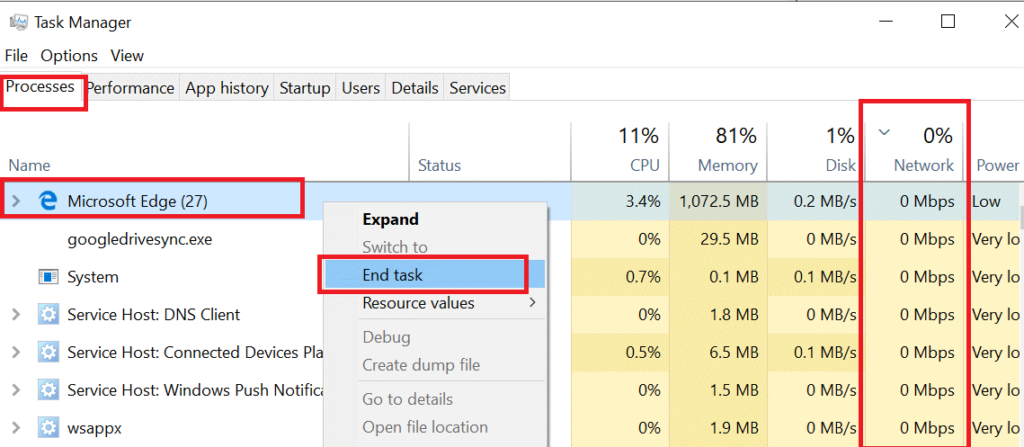This screenshot has height=447, width=1024.
Task: Click the Service Host: DNS Client gear icon
Action: pyautogui.click(x=48, y=315)
